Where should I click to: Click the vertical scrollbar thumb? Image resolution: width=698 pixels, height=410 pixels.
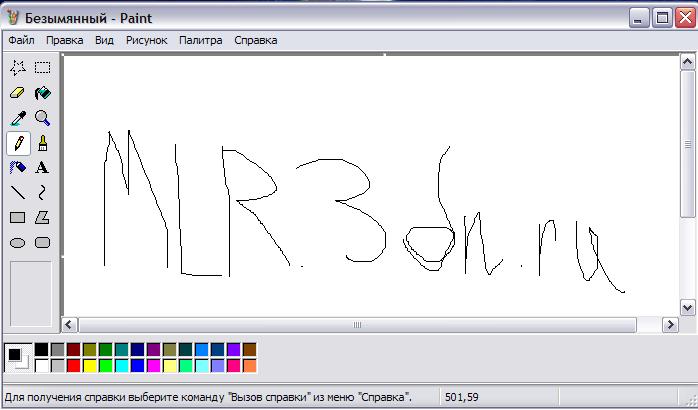tap(687, 144)
